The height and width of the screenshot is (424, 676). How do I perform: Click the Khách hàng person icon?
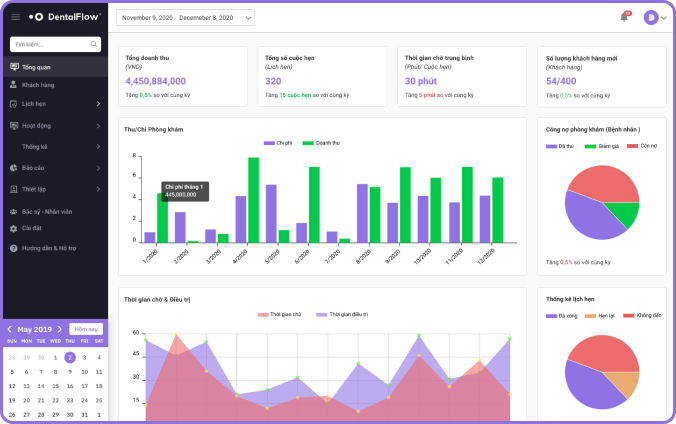point(13,85)
